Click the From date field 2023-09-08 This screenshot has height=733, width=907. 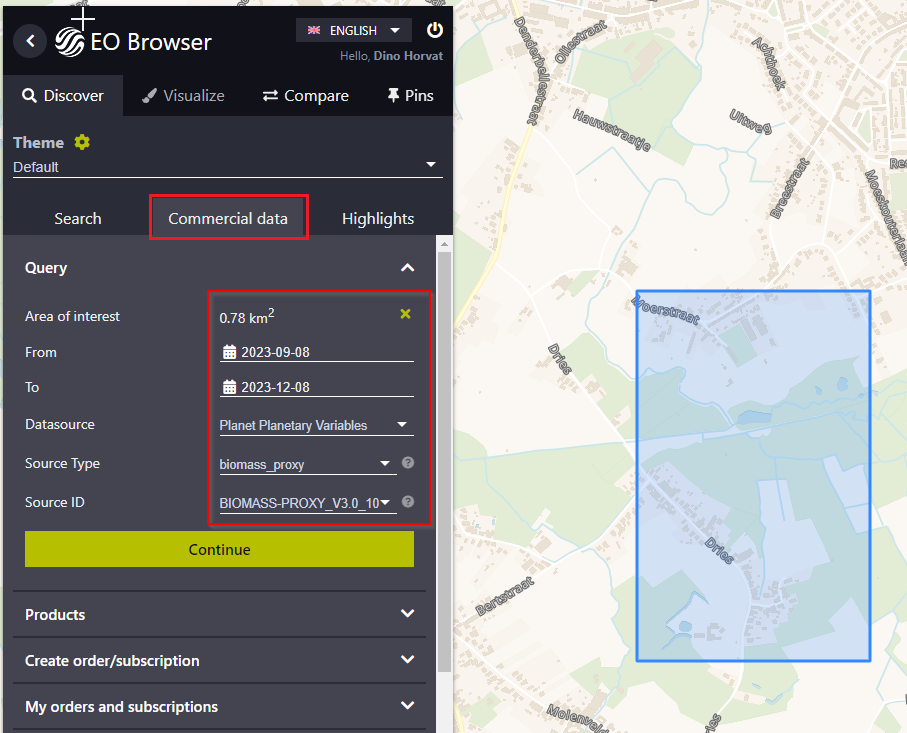click(x=316, y=352)
